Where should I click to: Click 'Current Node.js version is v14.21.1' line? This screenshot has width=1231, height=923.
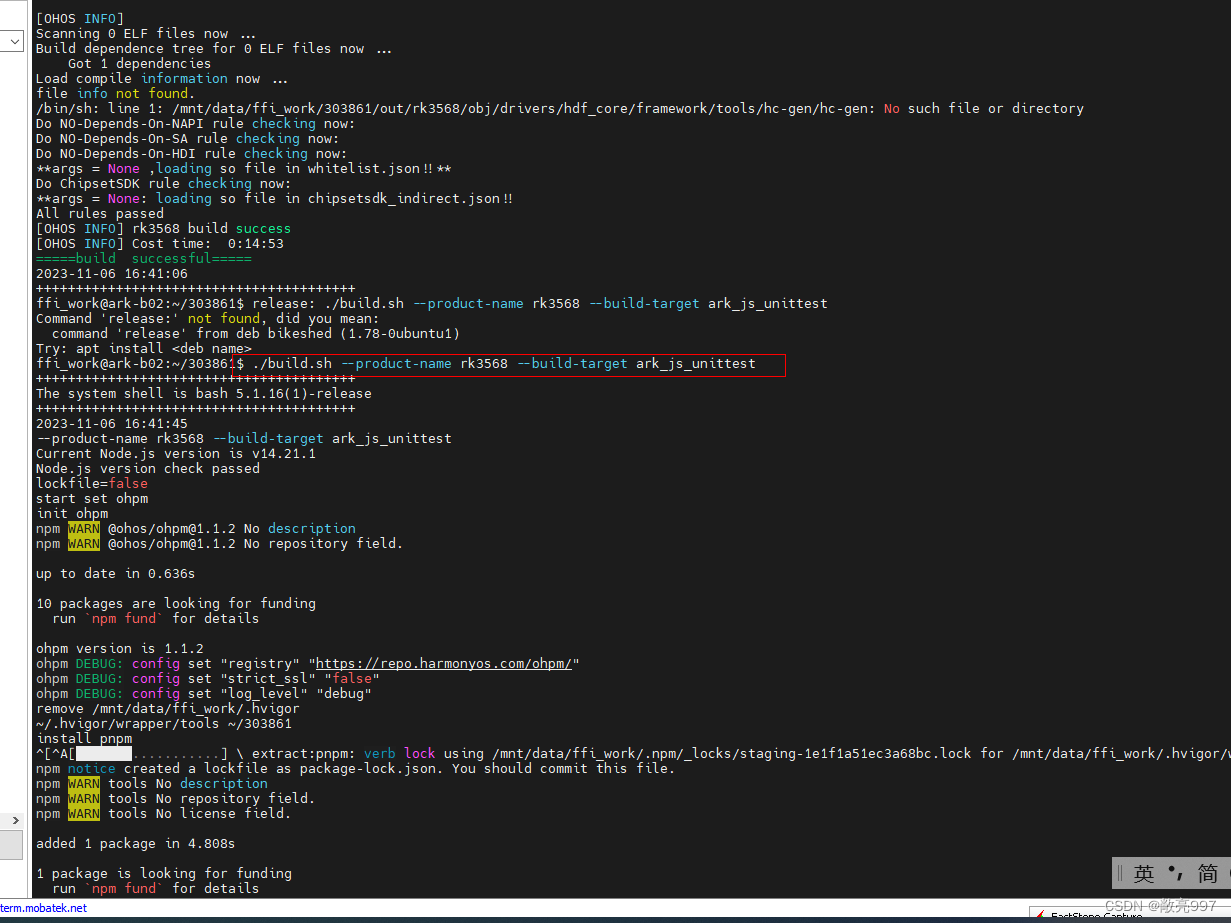click(x=176, y=453)
